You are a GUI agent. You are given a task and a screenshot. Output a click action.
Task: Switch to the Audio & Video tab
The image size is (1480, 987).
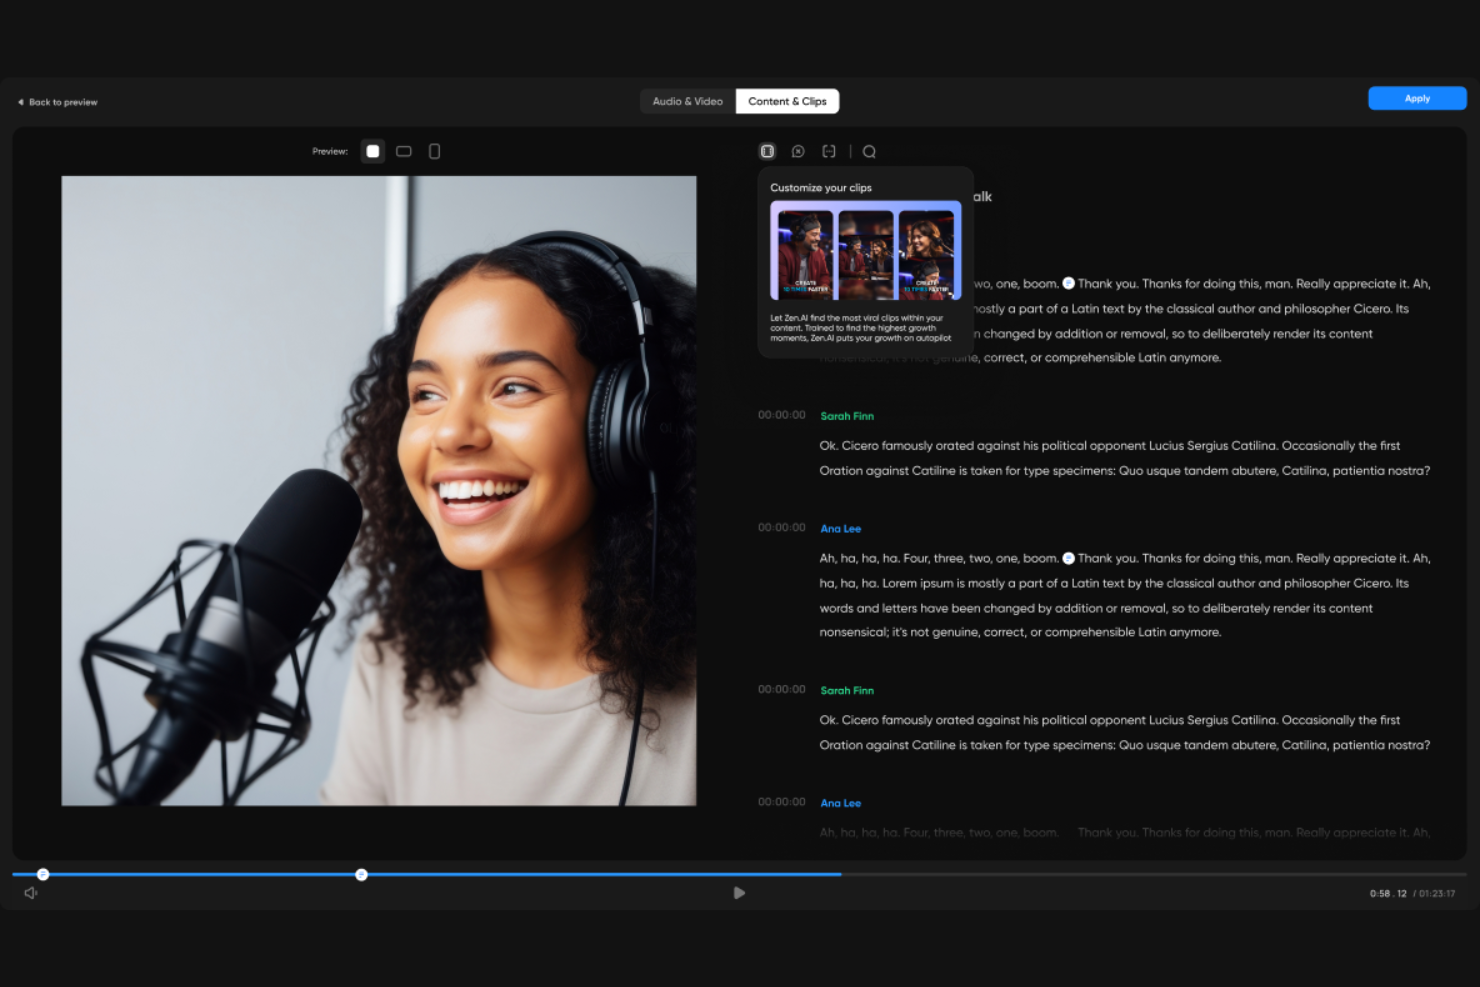tap(687, 101)
